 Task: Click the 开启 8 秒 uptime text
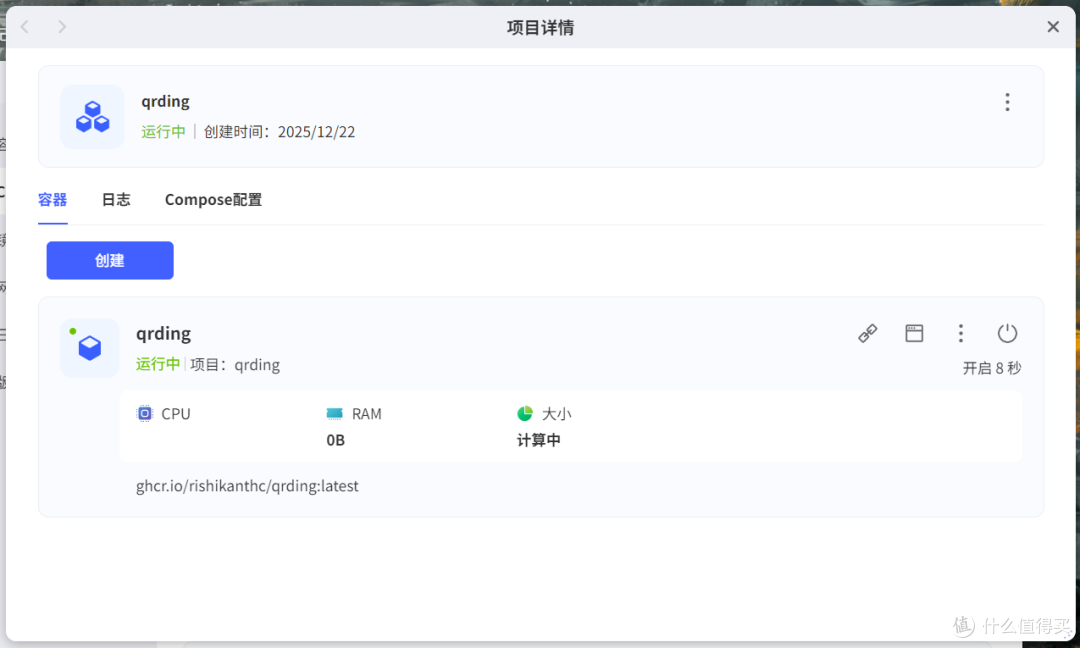[x=992, y=368]
